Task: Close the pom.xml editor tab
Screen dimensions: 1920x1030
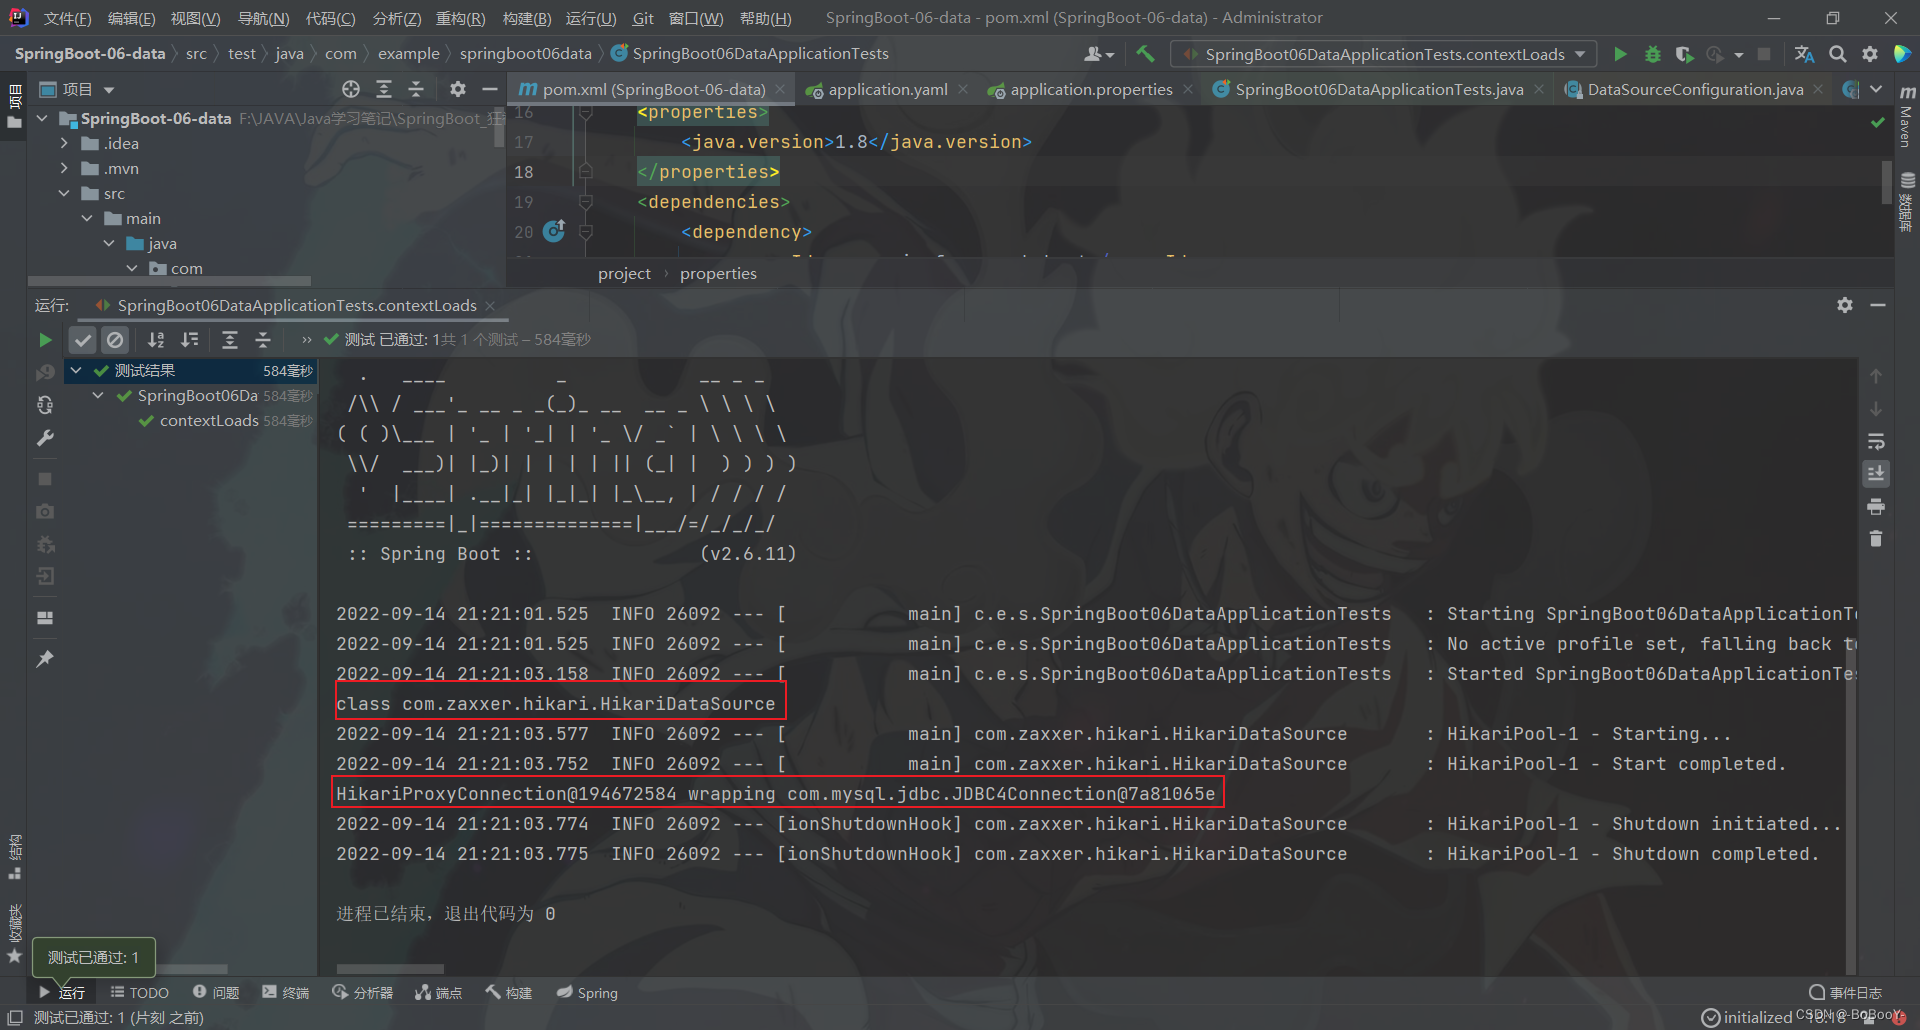Action: click(x=781, y=89)
